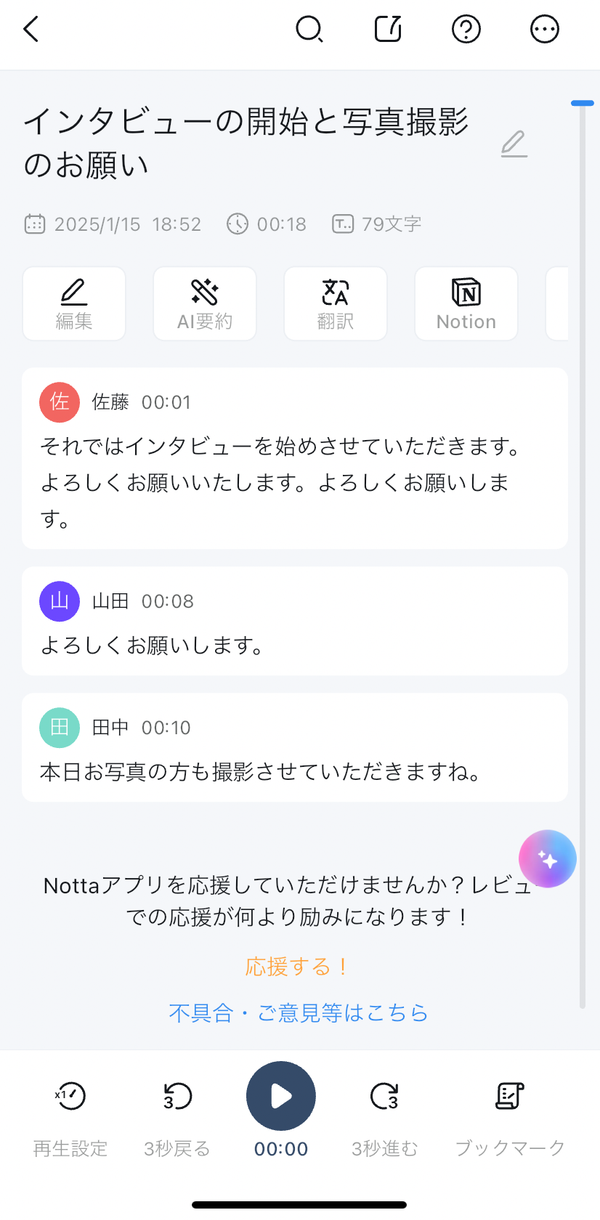Tap the share/export icon
This screenshot has width=600, height=1220.
388,30
